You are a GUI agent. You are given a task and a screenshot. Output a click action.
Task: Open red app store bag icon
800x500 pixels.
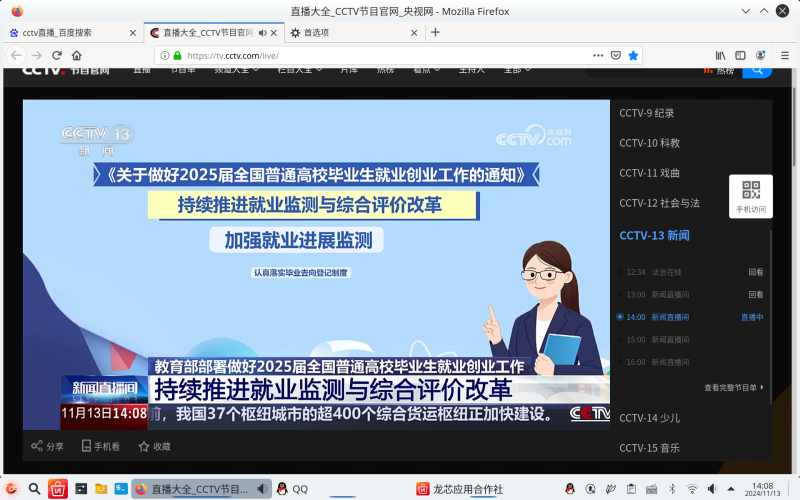(58, 489)
